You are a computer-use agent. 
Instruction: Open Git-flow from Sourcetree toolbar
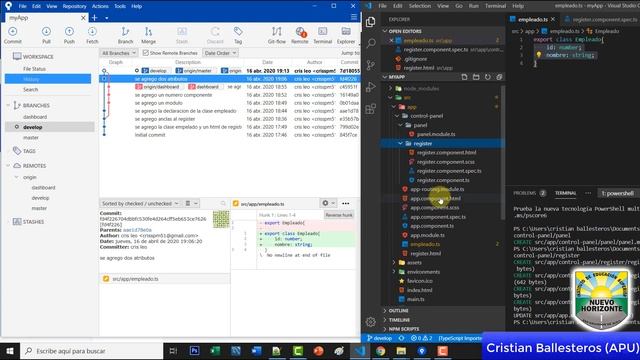[277, 35]
